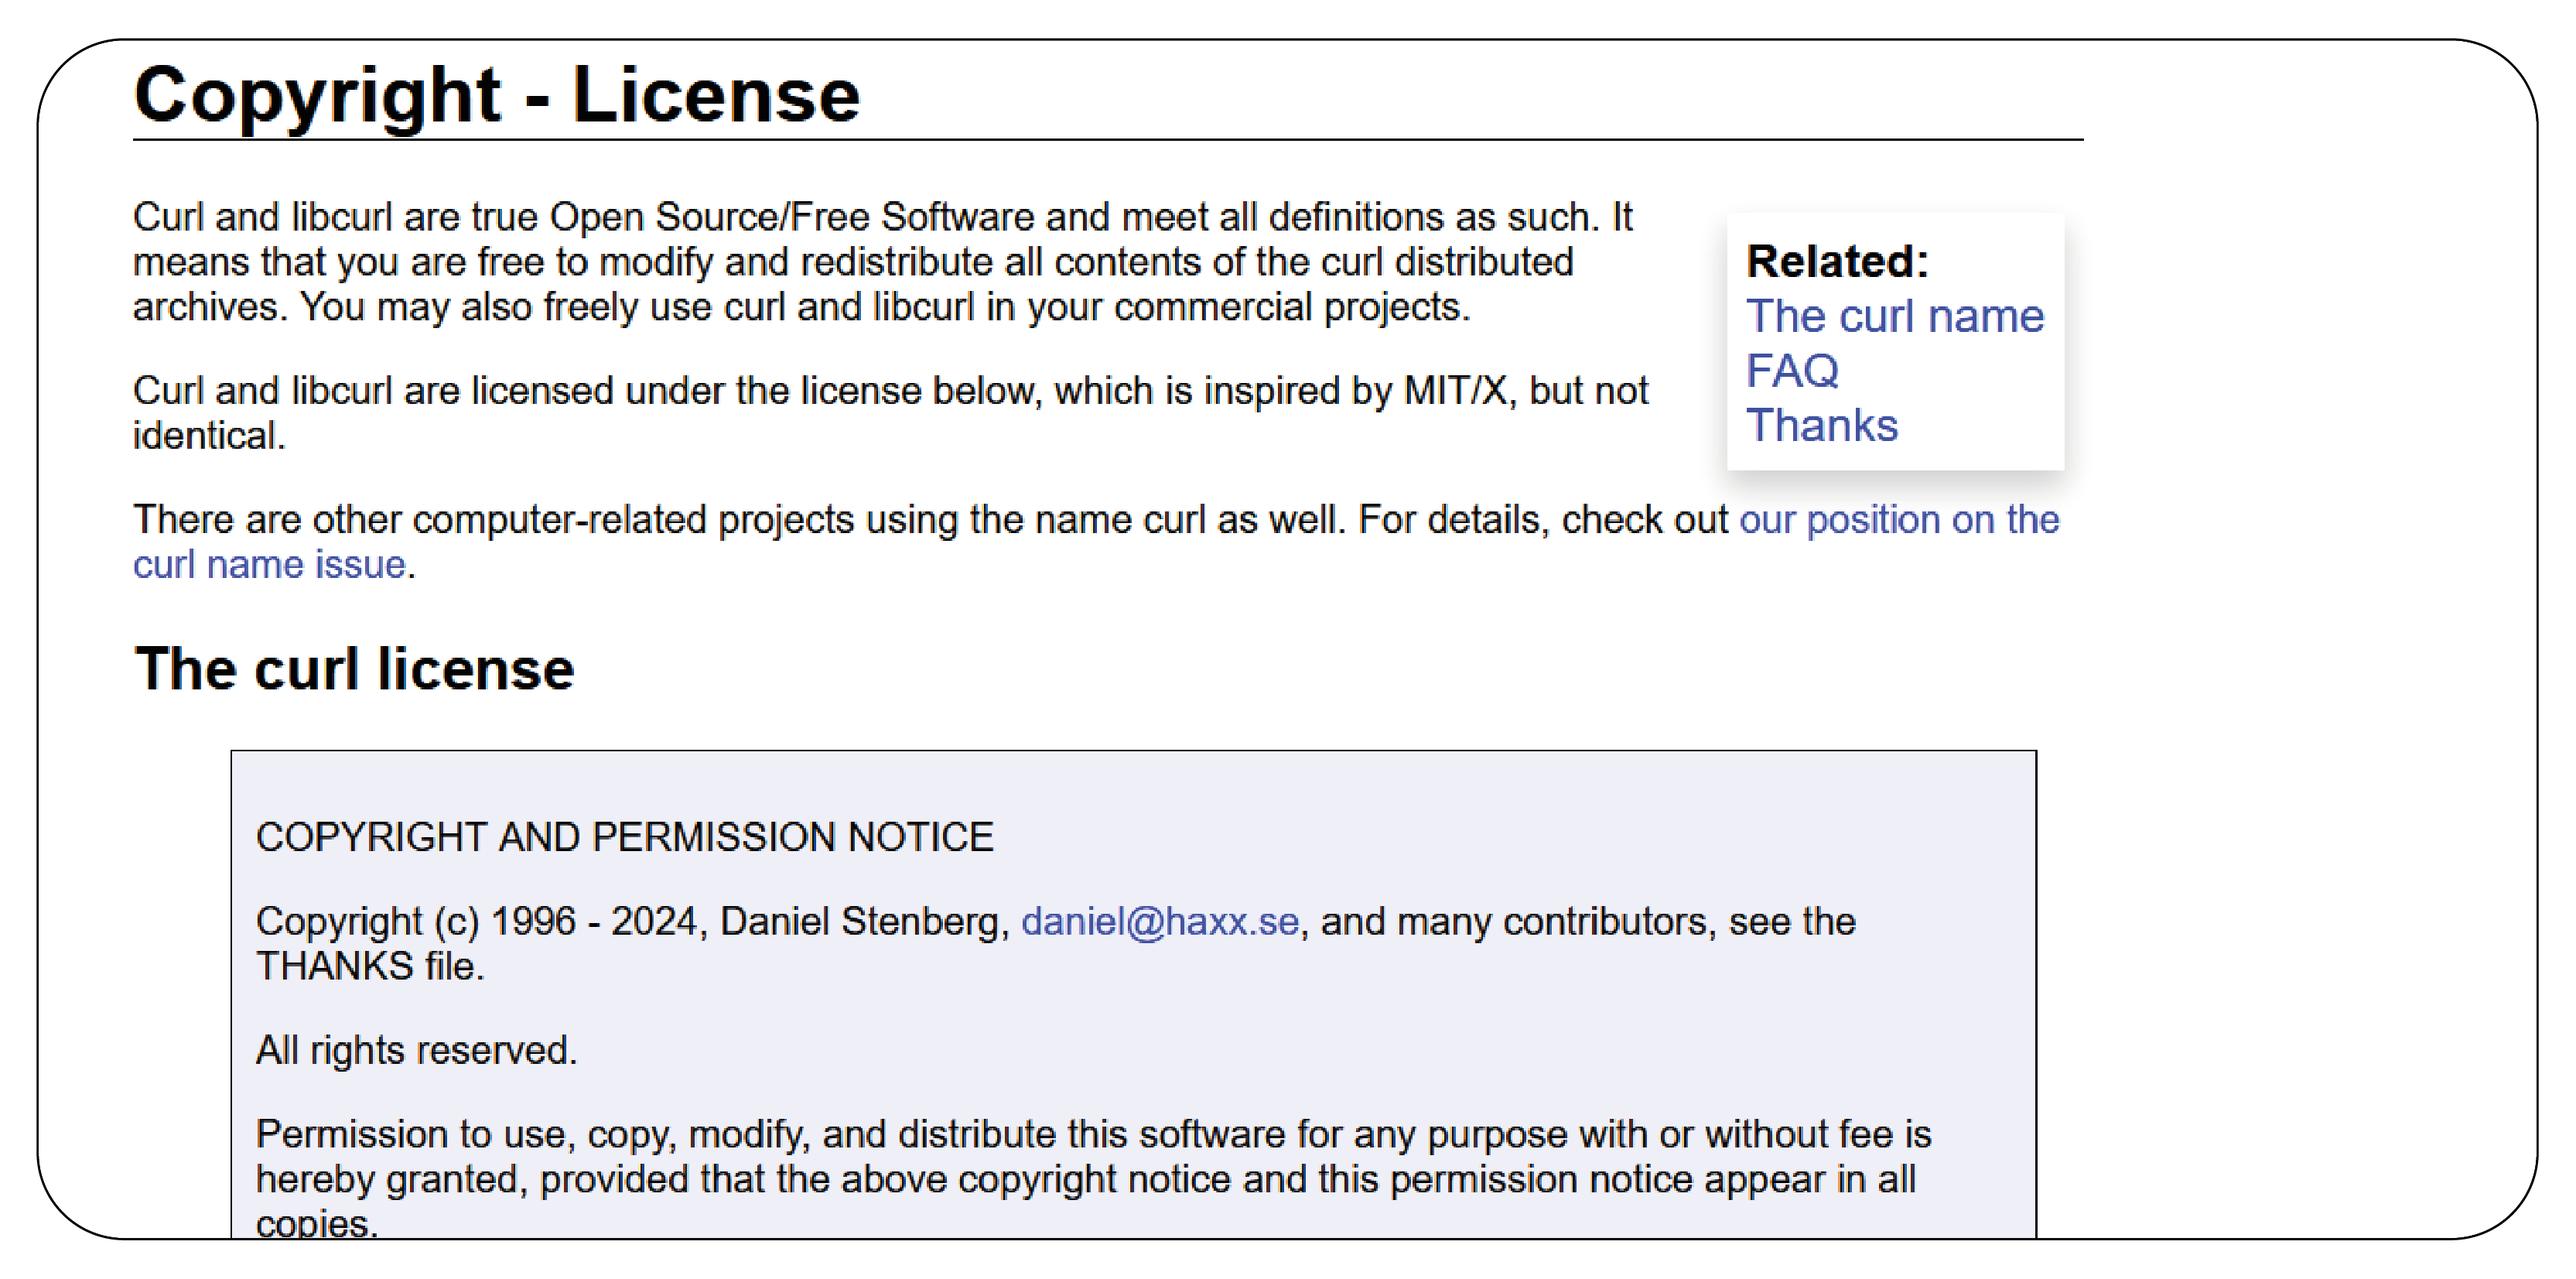Screen dimensions: 2576x1279
Task: Click the 'Related:' box label
Action: tap(1836, 262)
